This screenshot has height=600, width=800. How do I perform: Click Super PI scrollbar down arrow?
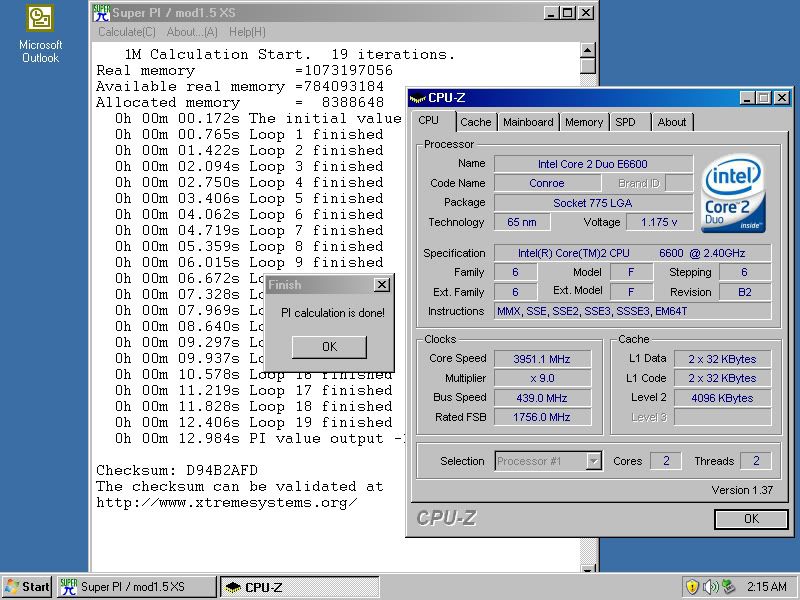click(x=588, y=569)
